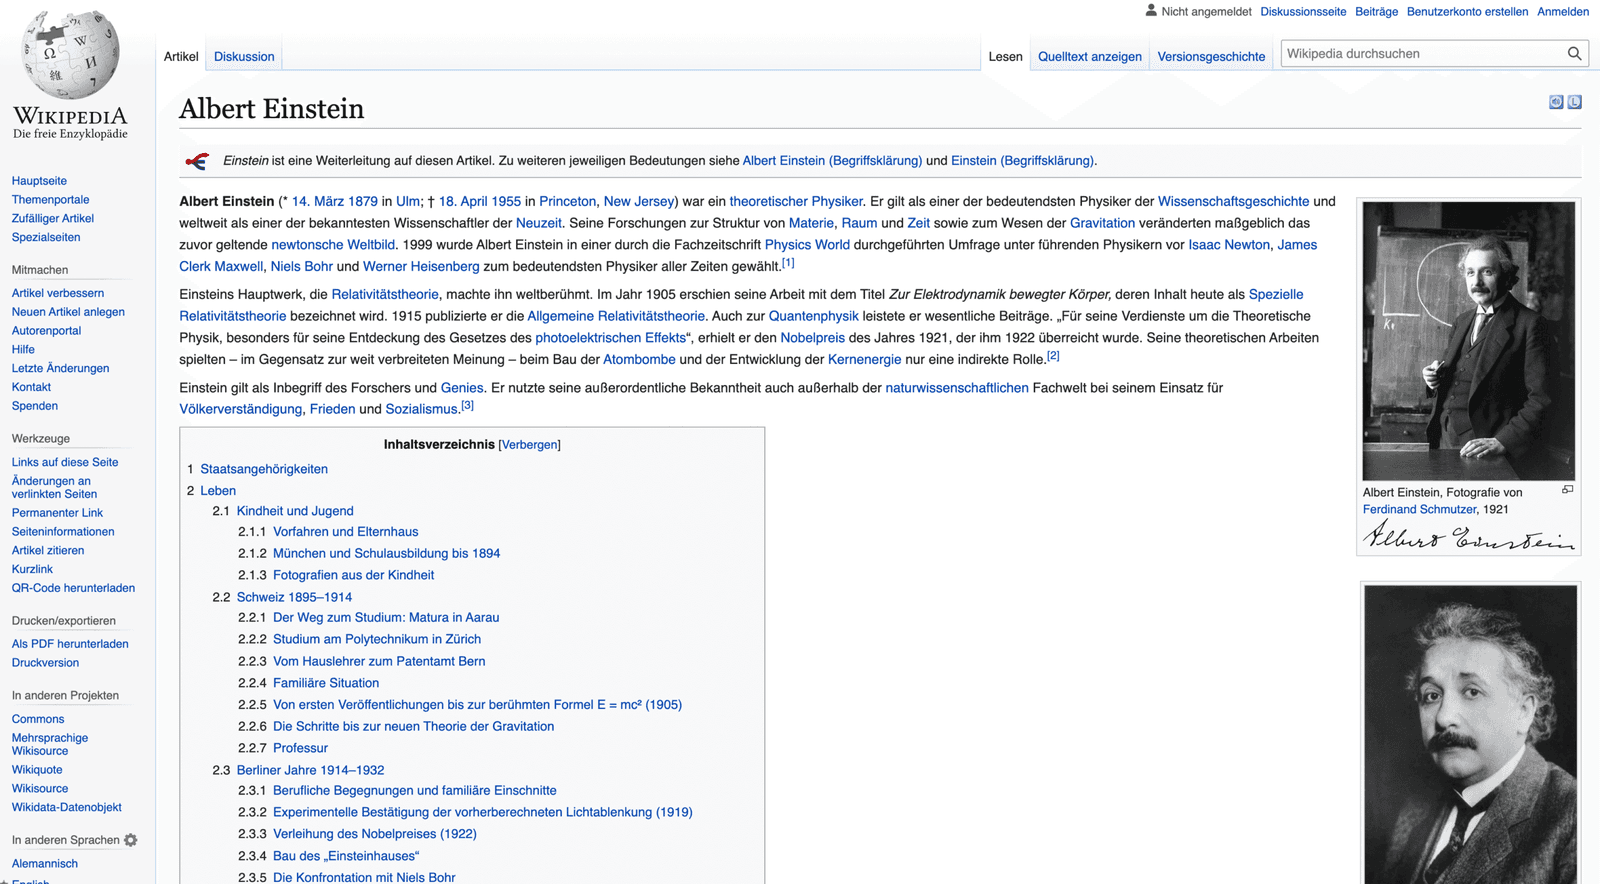The image size is (1600, 884).
Task: Follow the 'Physics World' link
Action: click(807, 245)
